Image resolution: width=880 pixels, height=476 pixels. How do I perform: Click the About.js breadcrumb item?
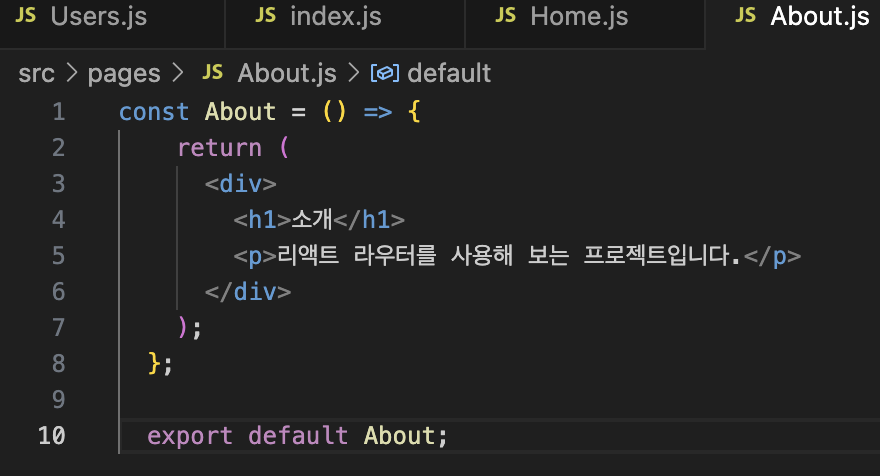click(287, 74)
